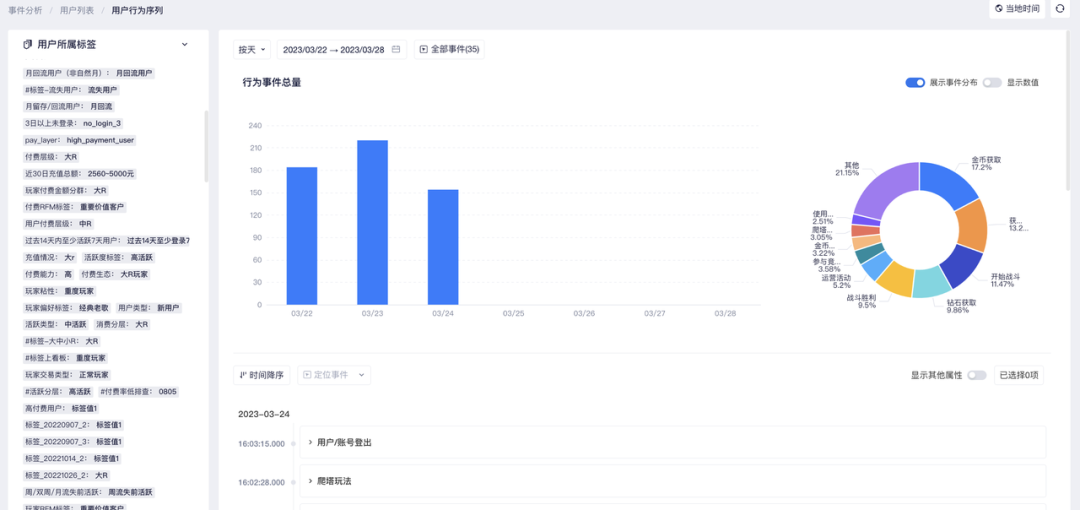Click the play icon in 全部事件(35) button
1080x510 pixels.
point(424,50)
